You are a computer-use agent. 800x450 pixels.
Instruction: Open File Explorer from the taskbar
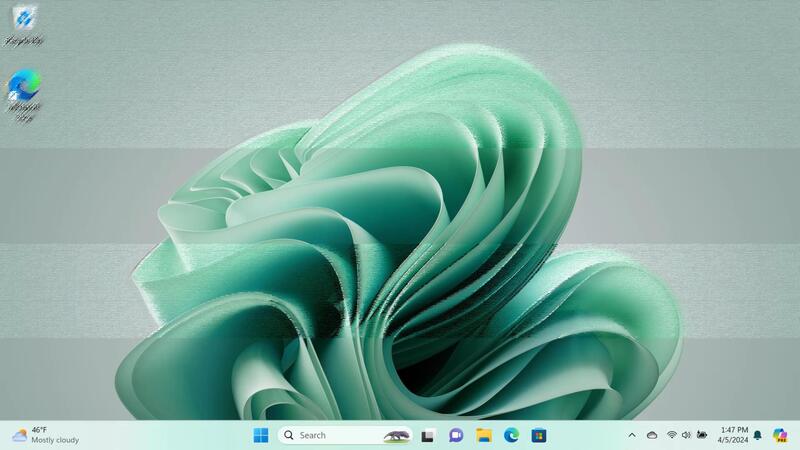pyautogui.click(x=484, y=435)
